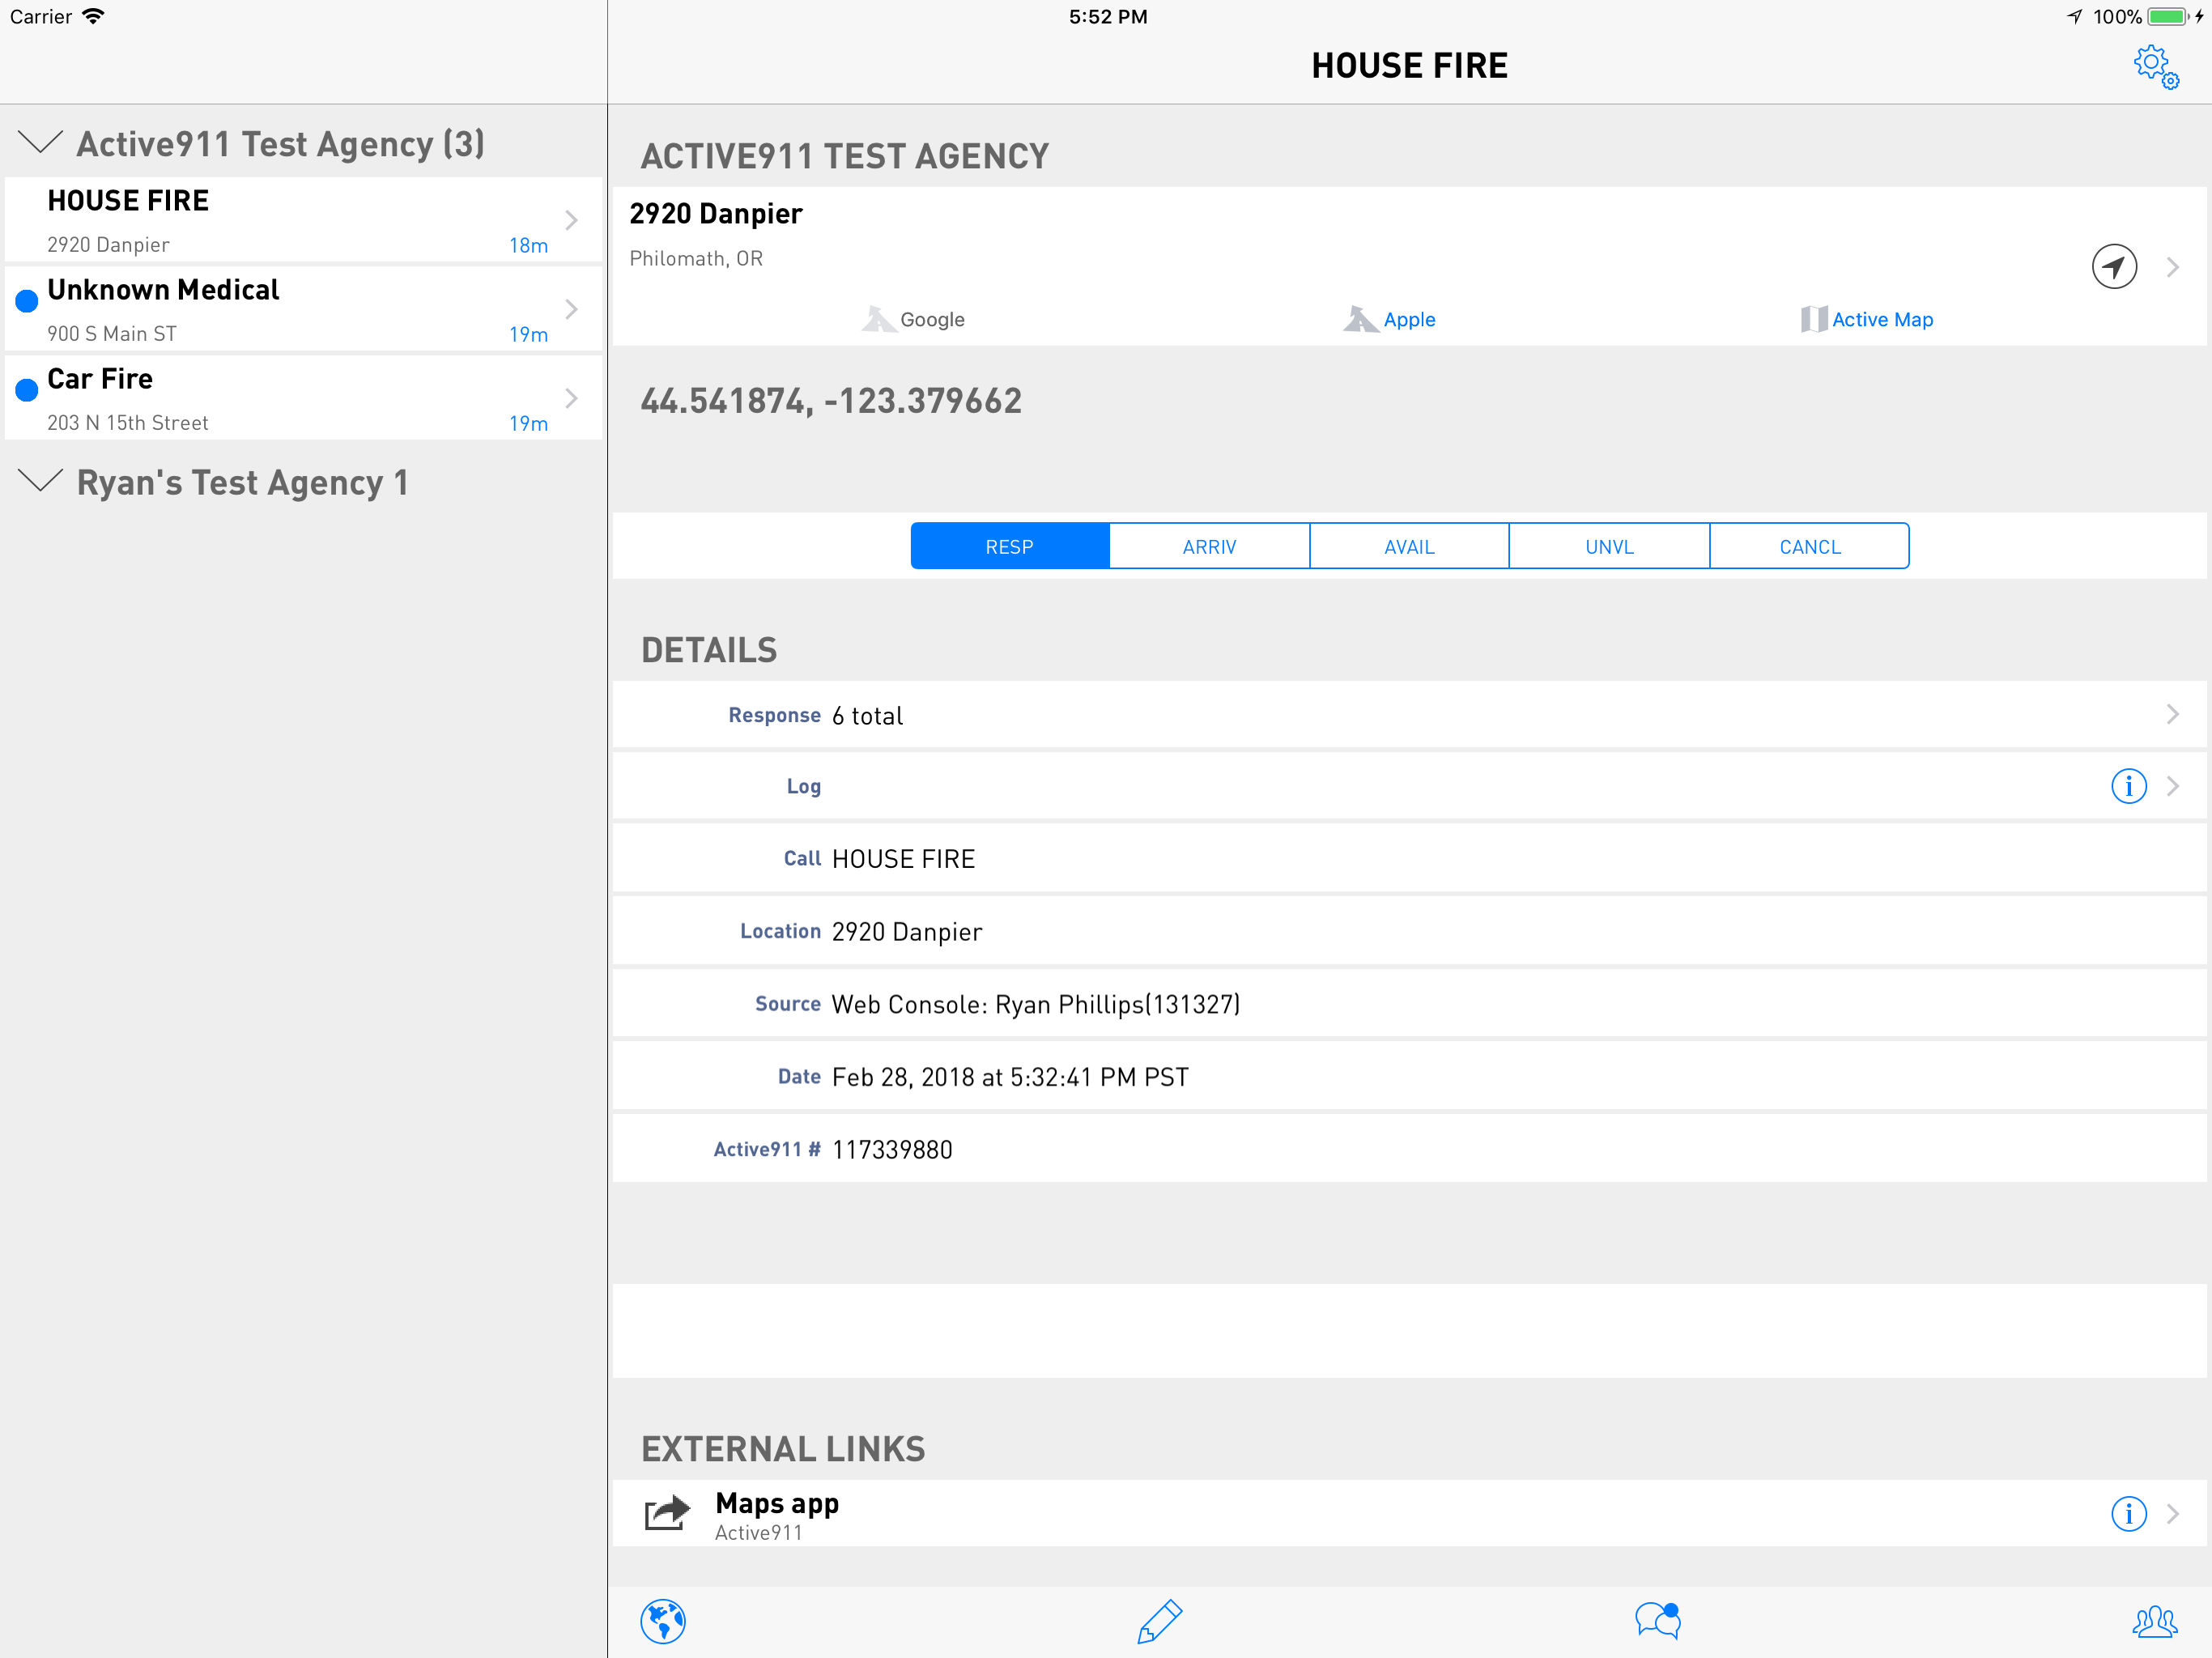Image resolution: width=2212 pixels, height=1658 pixels.
Task: Tap the battery status icon
Action: [2168, 16]
